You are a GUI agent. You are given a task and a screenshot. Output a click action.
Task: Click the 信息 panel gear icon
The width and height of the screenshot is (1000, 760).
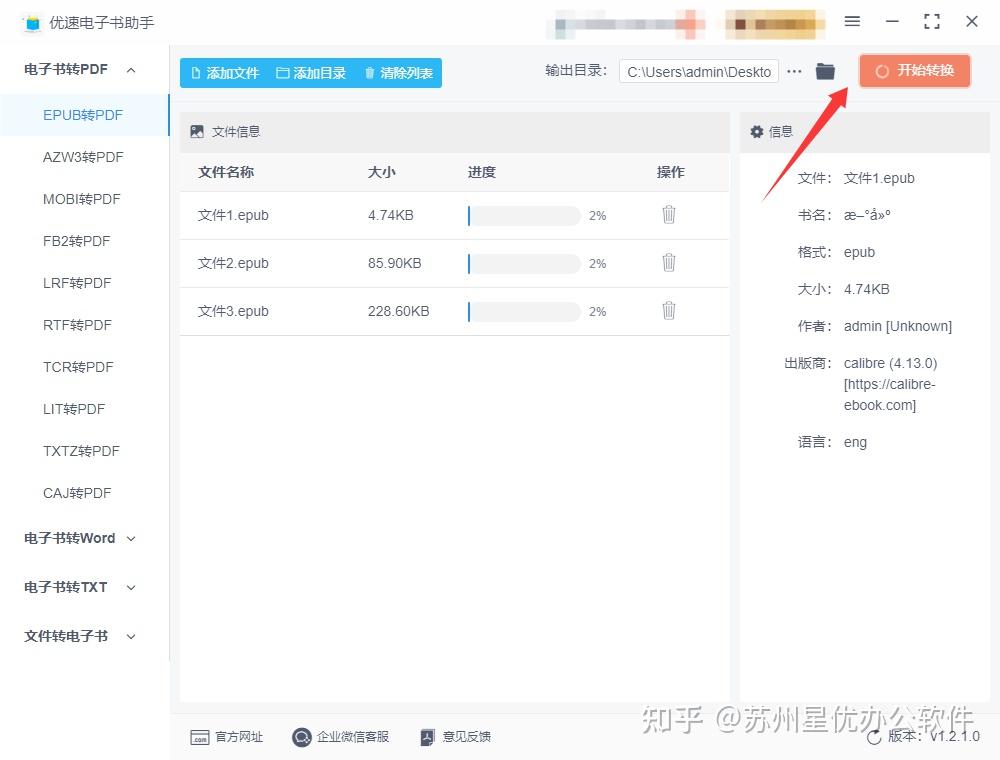pos(756,132)
